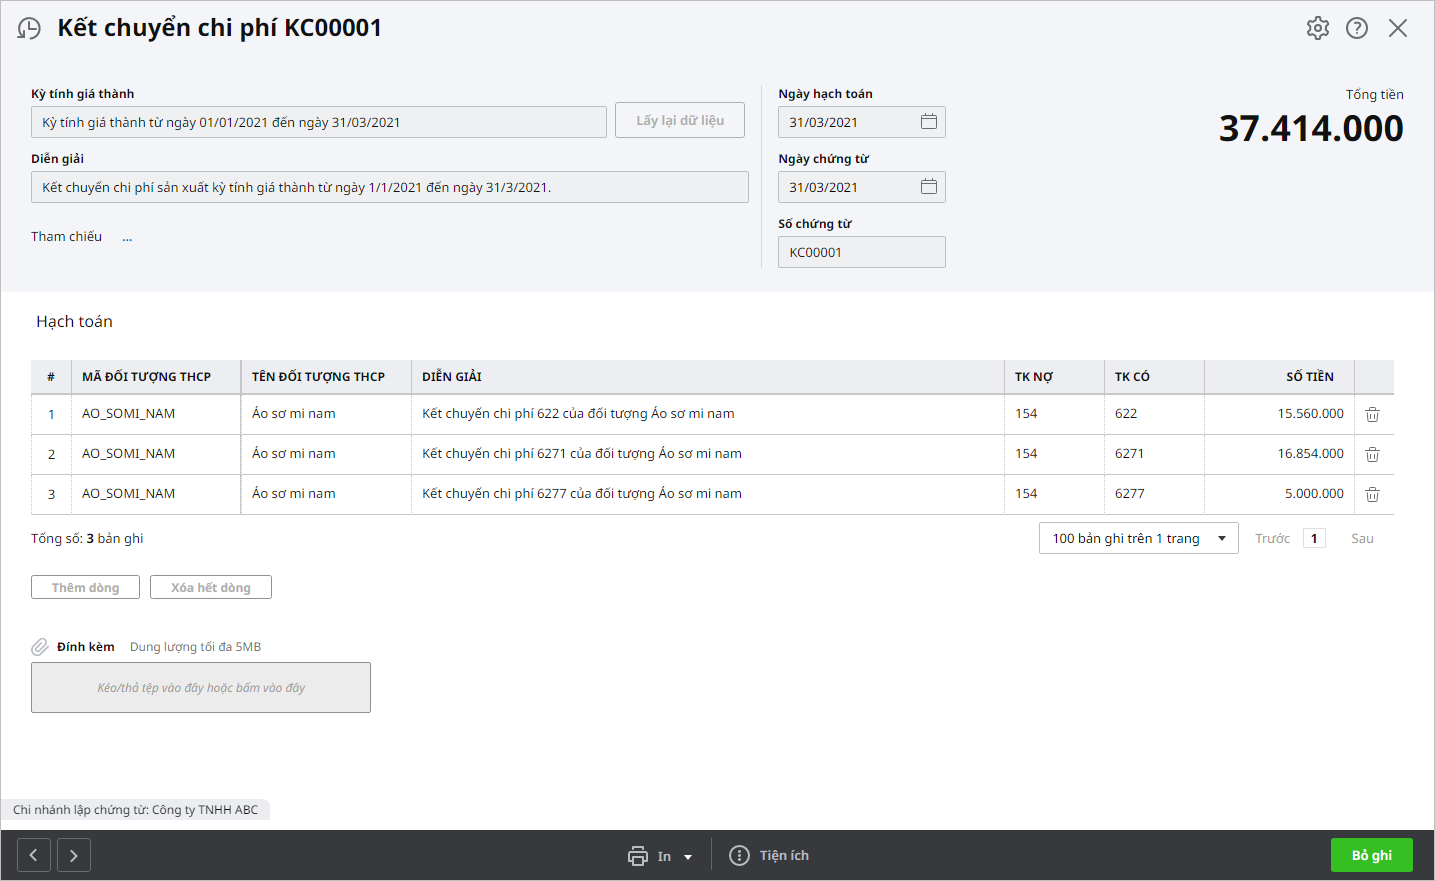Click the Thêm dòng button
This screenshot has width=1435, height=881.
[85, 588]
